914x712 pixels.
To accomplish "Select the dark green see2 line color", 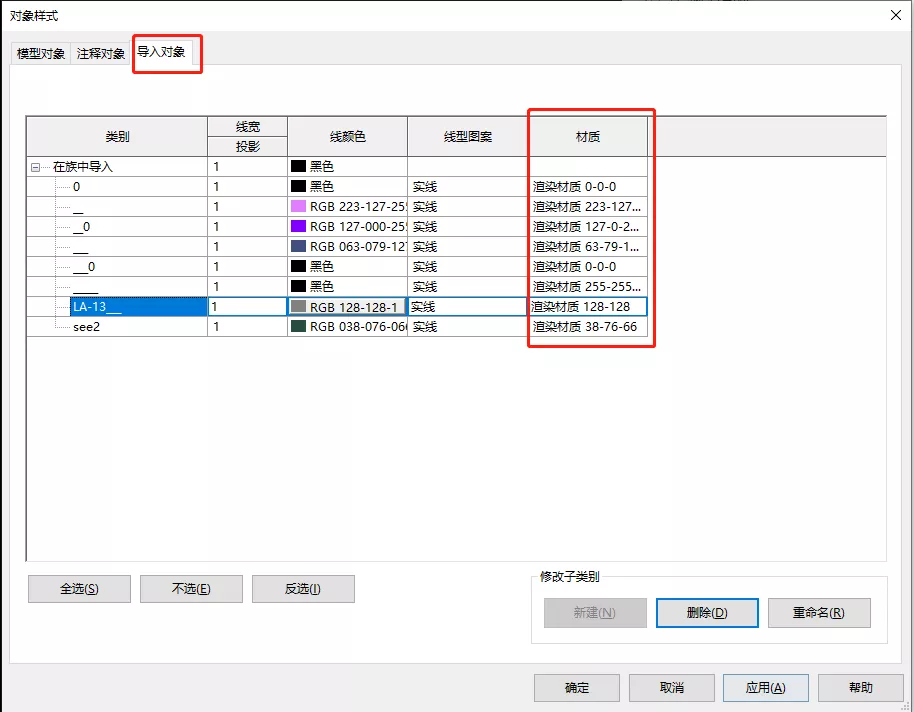I will point(298,327).
